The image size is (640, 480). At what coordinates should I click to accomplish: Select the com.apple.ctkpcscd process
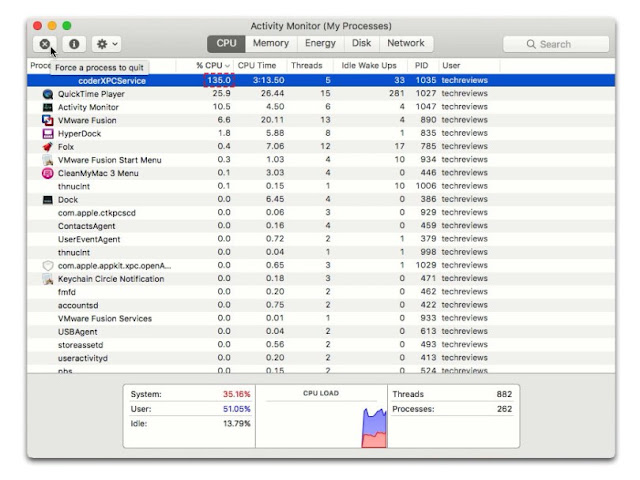coord(97,213)
